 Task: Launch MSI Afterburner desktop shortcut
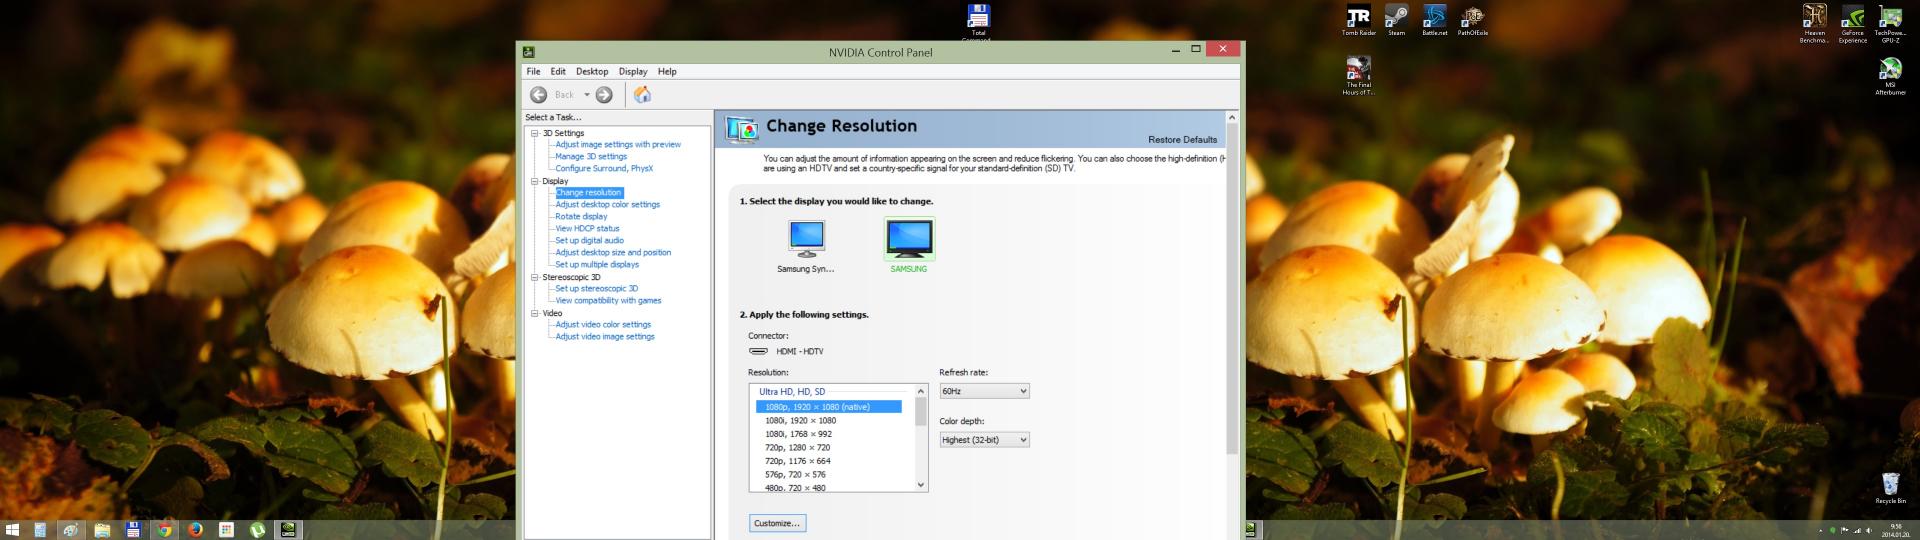[x=1890, y=75]
